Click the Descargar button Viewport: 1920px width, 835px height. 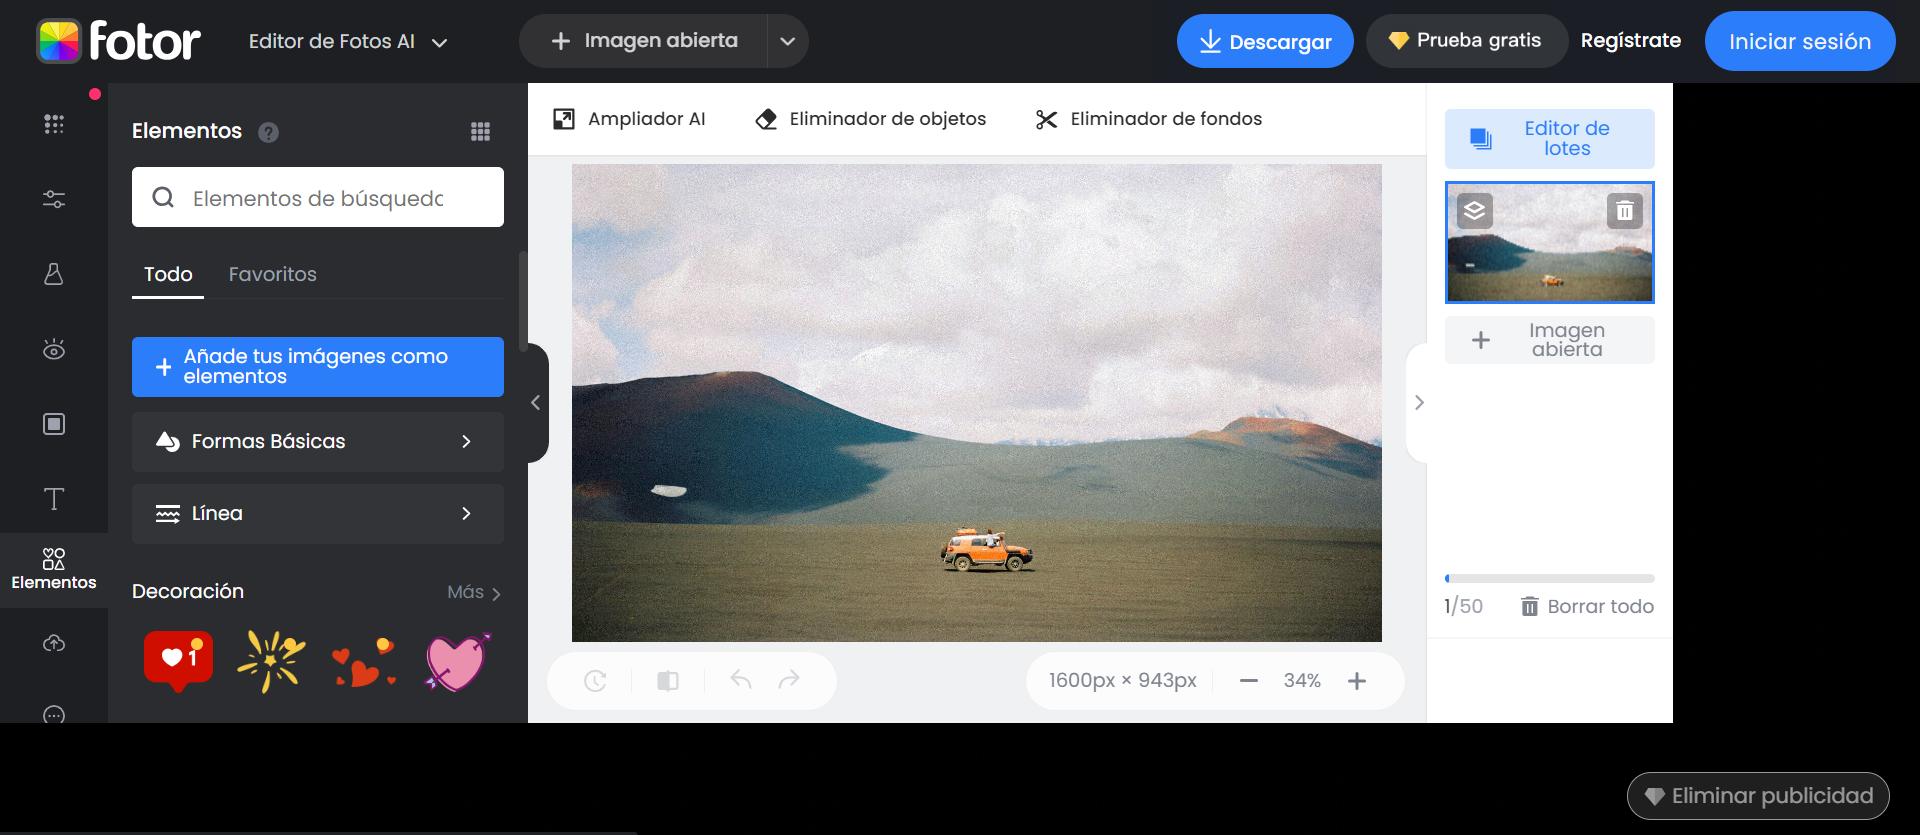point(1265,41)
